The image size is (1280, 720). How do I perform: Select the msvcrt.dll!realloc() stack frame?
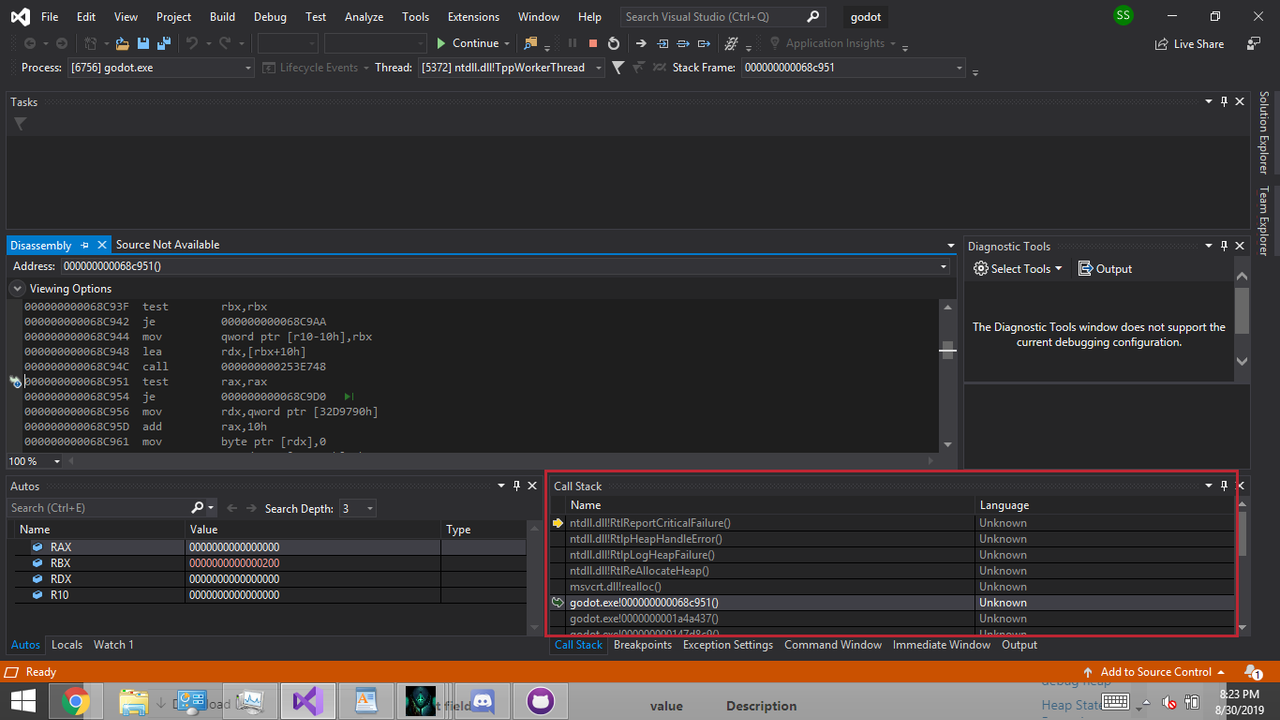892,587
